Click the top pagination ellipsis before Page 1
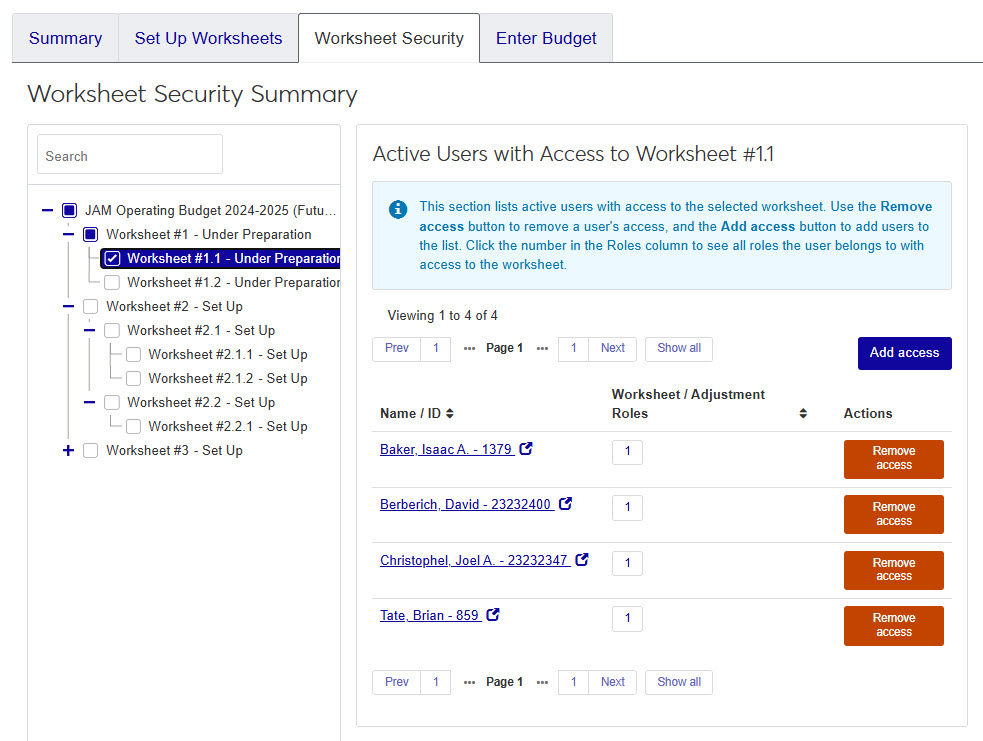The width and height of the screenshot is (983, 741). tap(469, 348)
